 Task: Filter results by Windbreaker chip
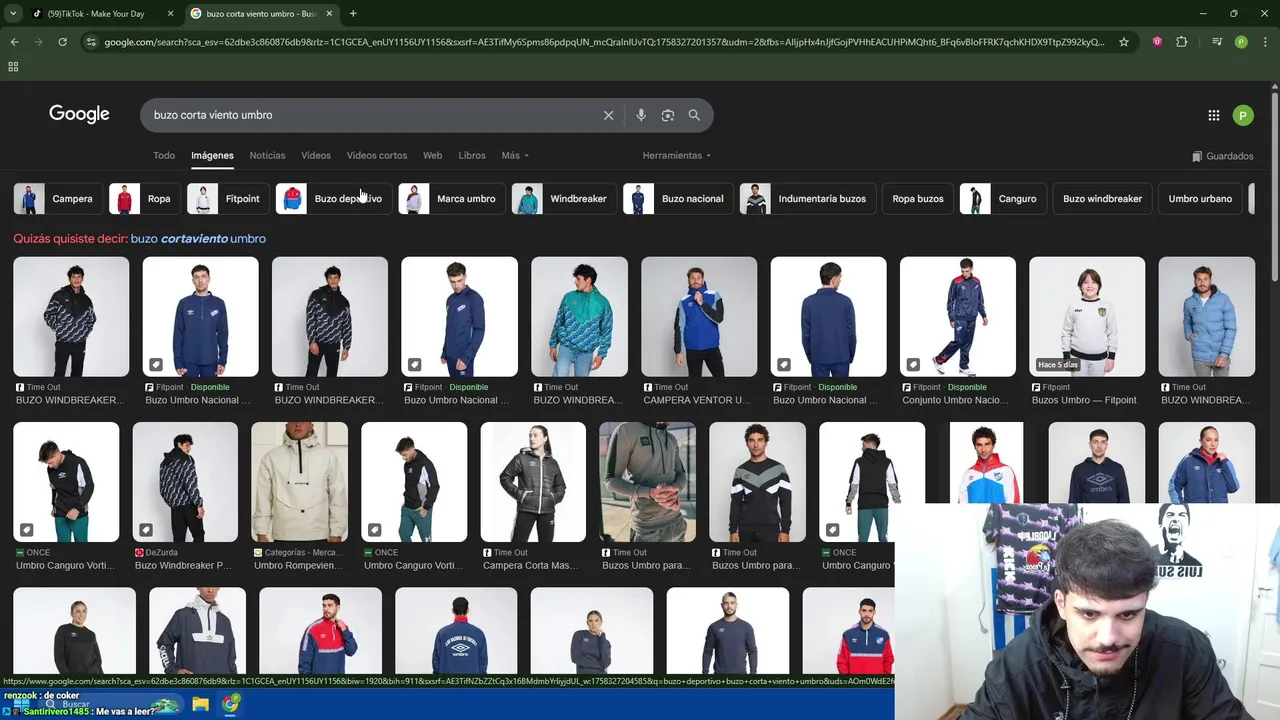(x=562, y=199)
